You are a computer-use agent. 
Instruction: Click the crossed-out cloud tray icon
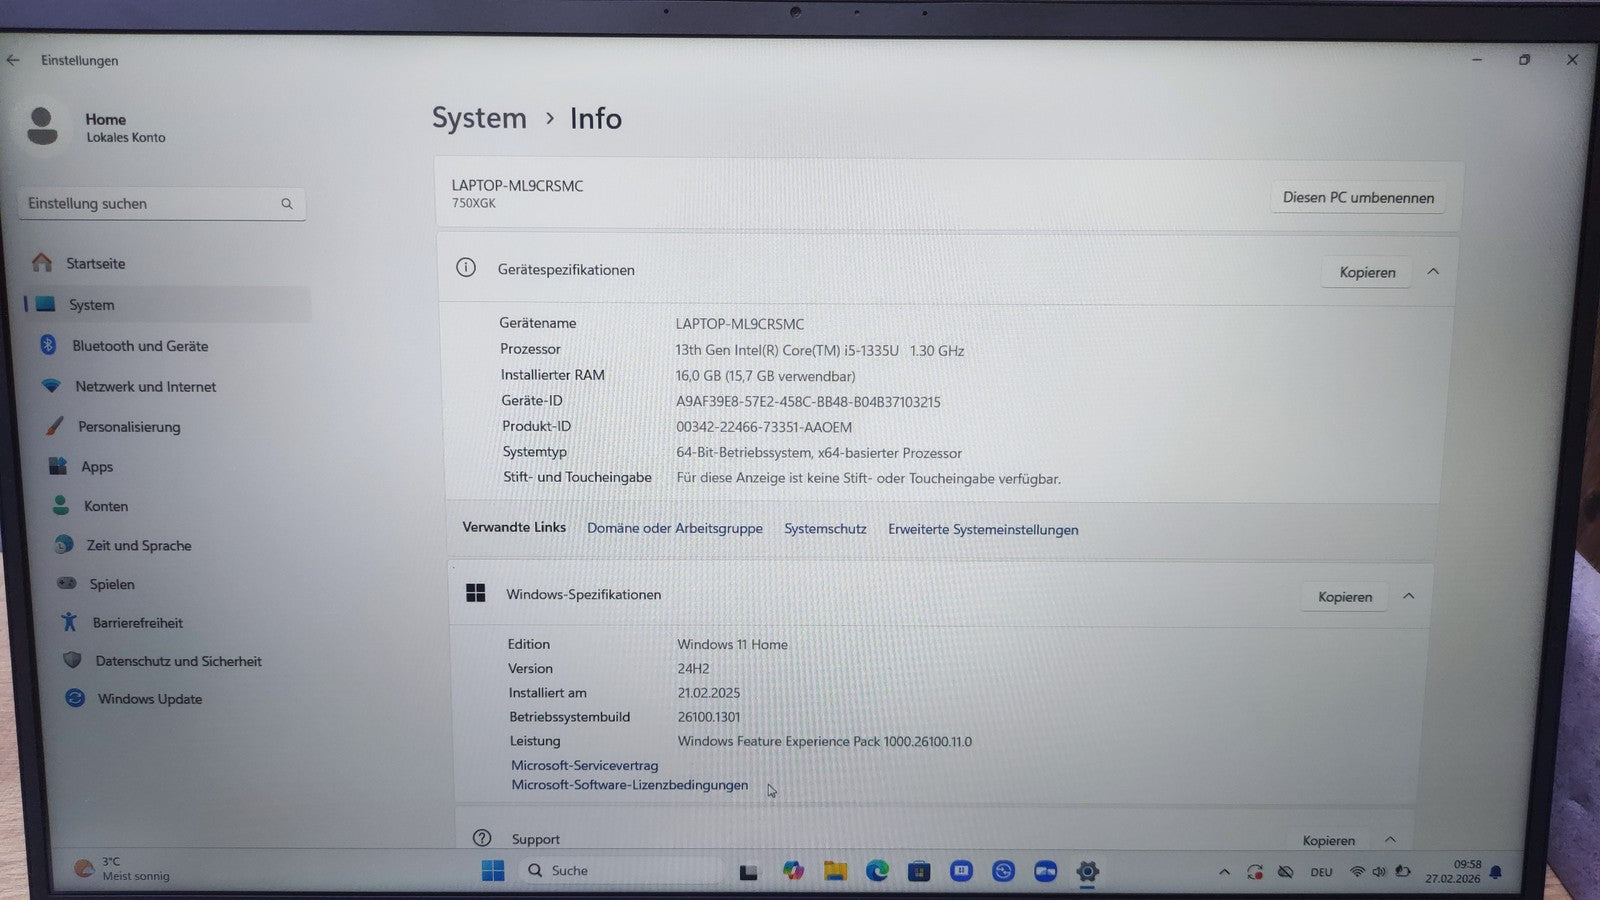1286,872
